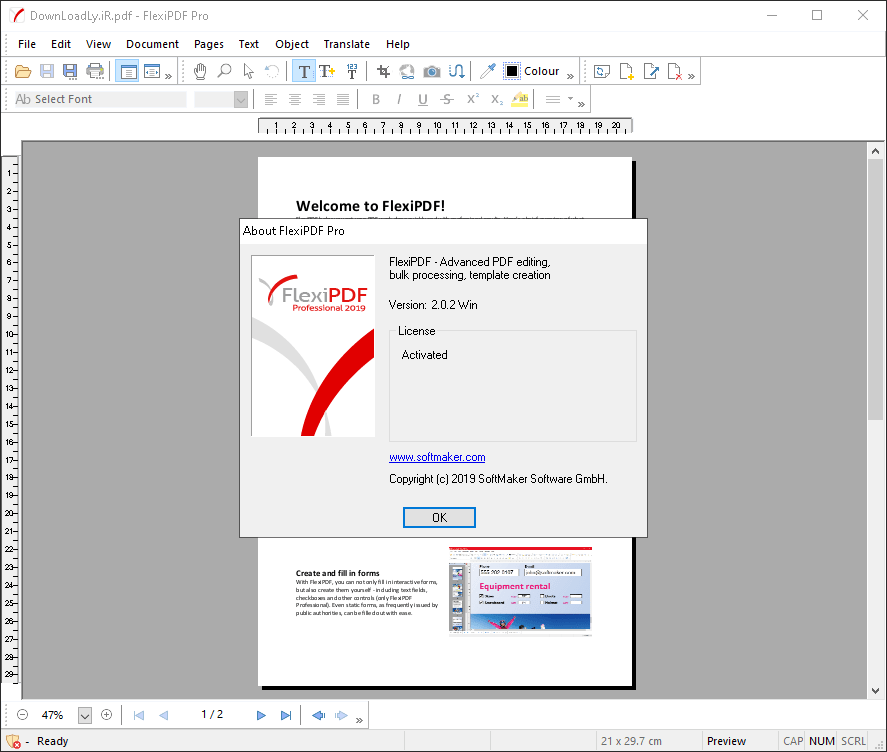
Task: Click the previous view back arrow
Action: [x=318, y=715]
